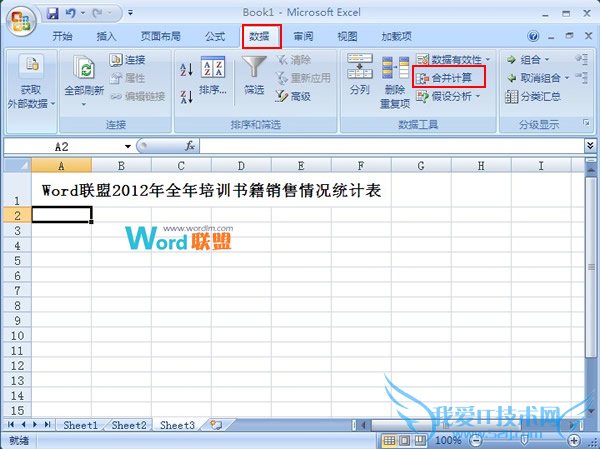Open the Name Box dropdown arrow
600x449 pixels.
tap(127, 146)
